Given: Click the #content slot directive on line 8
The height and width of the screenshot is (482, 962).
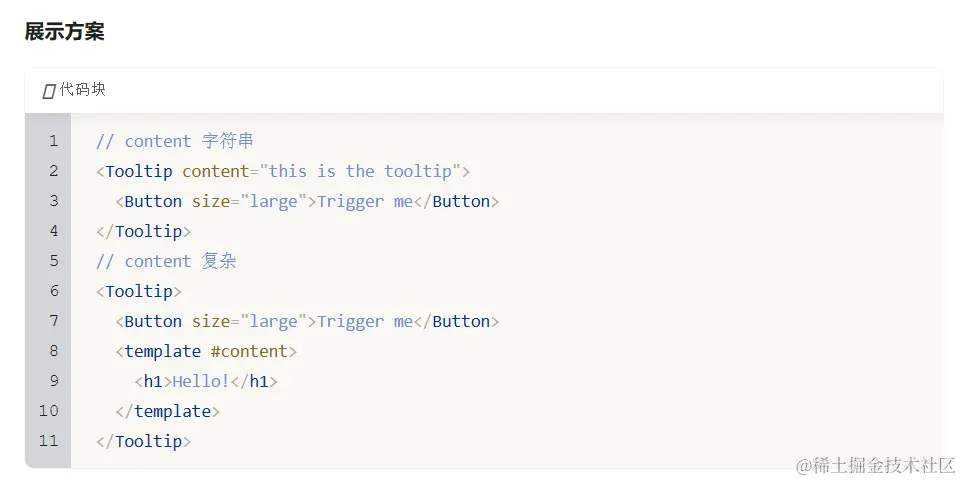Looking at the screenshot, I should (x=249, y=351).
